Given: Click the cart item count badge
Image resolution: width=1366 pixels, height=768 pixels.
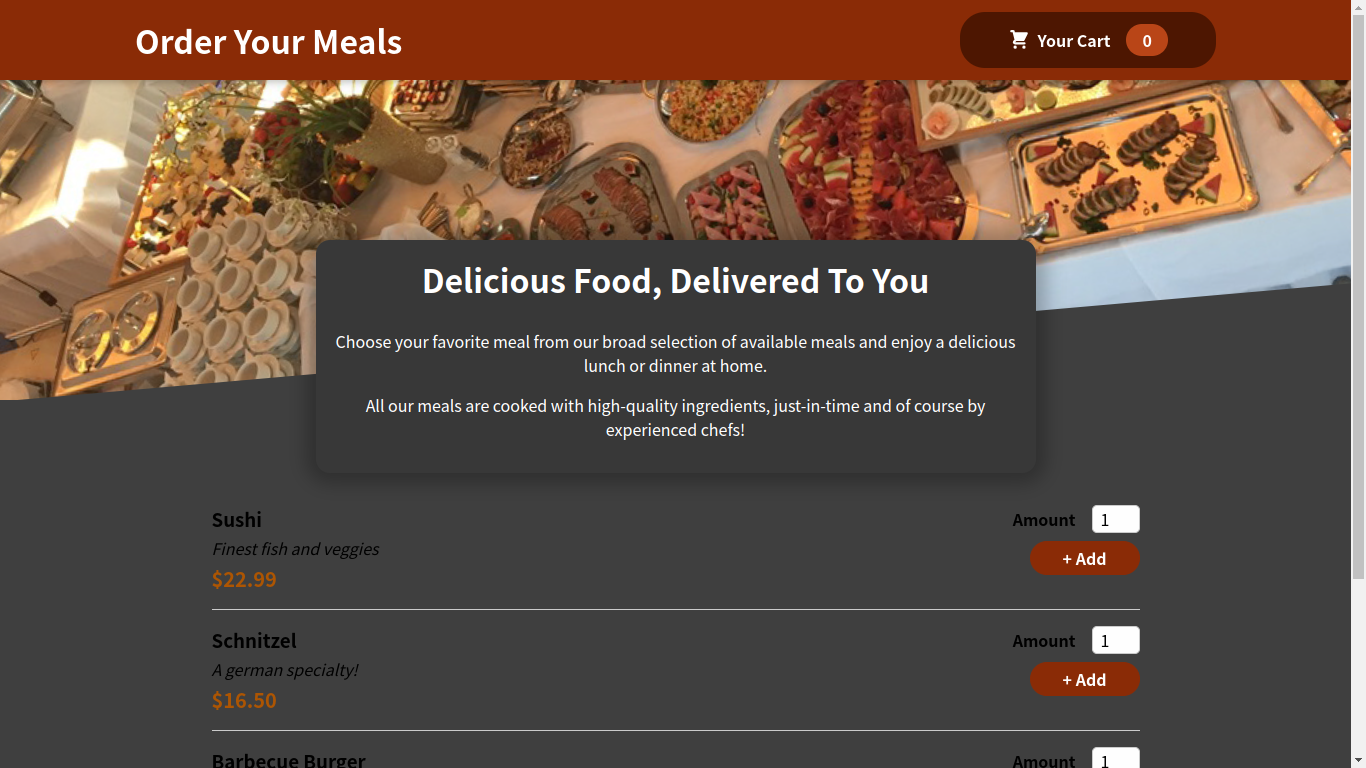Looking at the screenshot, I should [x=1147, y=40].
